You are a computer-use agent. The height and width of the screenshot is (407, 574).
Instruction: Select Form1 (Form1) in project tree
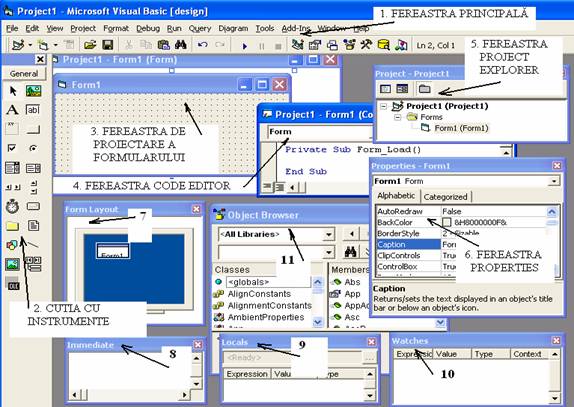461,128
